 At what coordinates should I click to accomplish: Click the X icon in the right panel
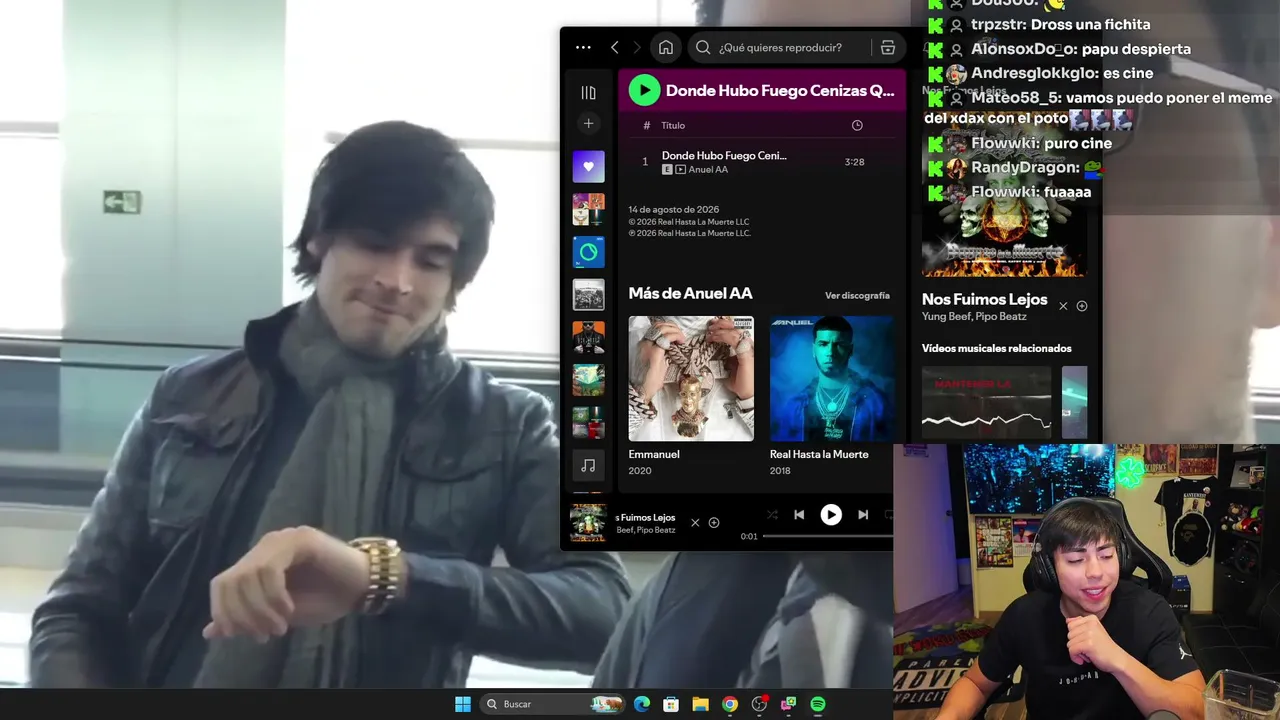tap(1063, 306)
